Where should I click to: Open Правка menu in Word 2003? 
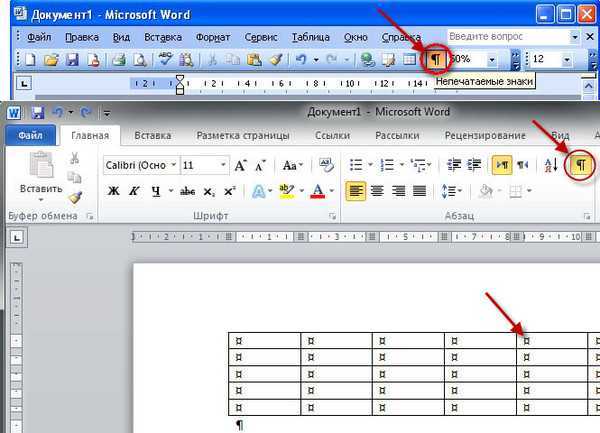coord(82,37)
